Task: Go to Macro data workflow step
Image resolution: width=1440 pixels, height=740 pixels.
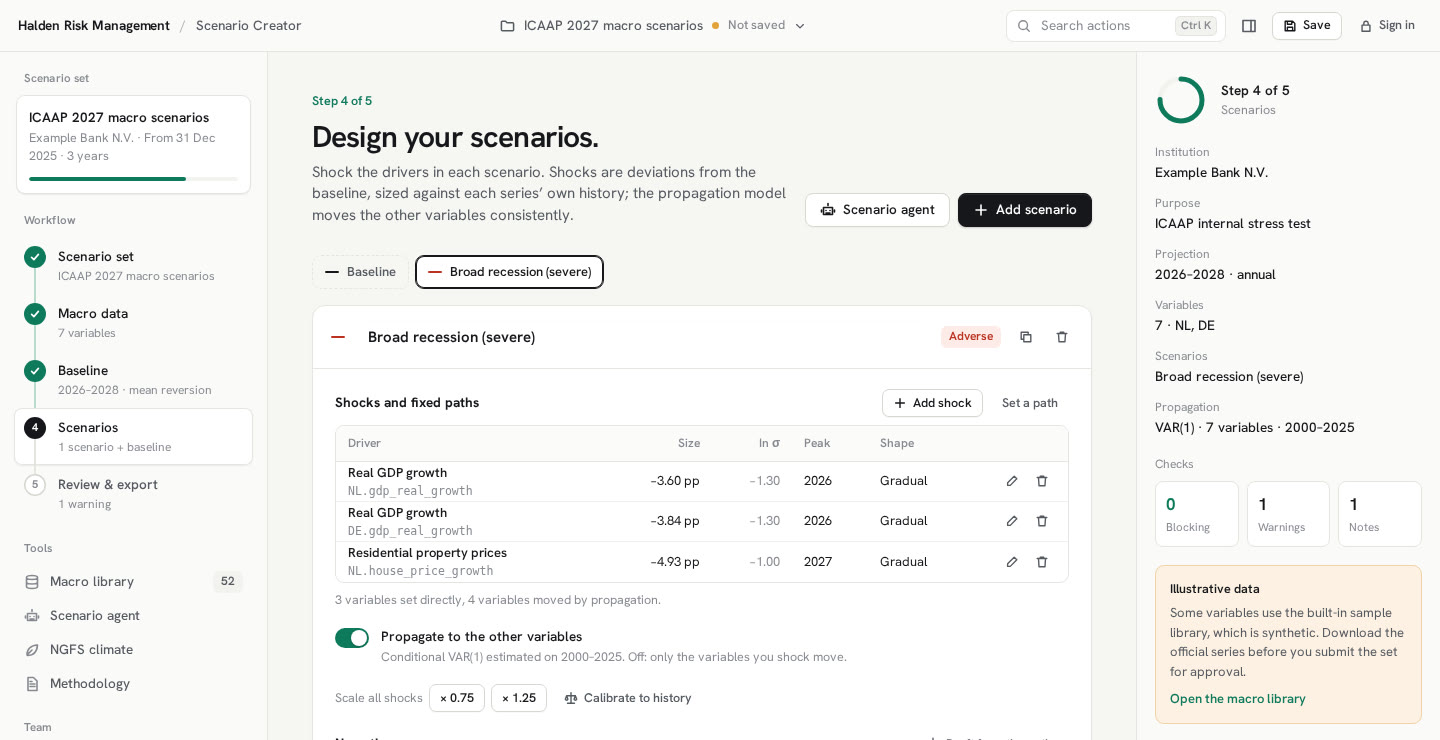Action: (133, 323)
